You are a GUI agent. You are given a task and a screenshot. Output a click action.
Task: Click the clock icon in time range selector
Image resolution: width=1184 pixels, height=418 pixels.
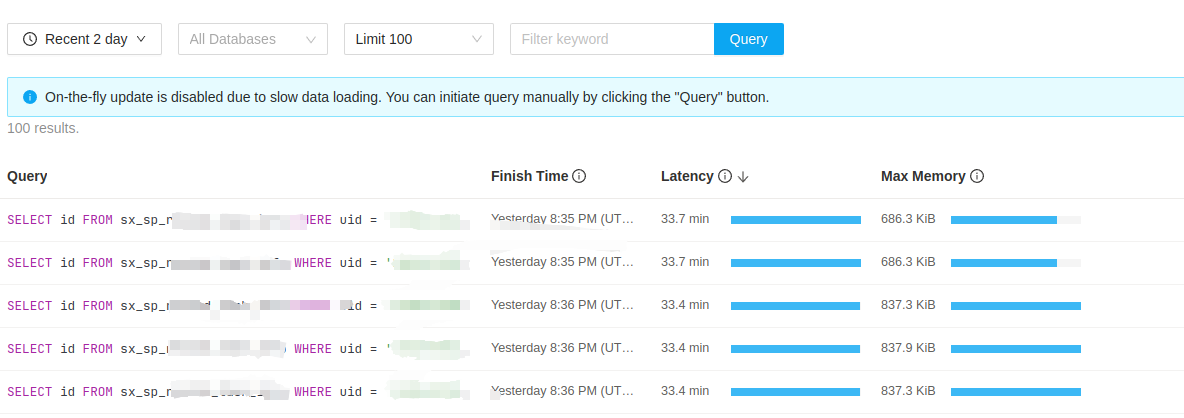30,39
